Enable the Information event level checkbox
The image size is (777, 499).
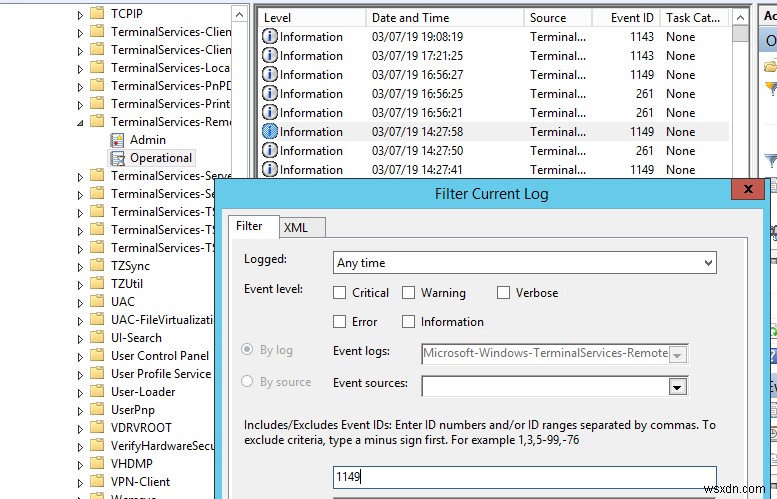[x=408, y=322]
